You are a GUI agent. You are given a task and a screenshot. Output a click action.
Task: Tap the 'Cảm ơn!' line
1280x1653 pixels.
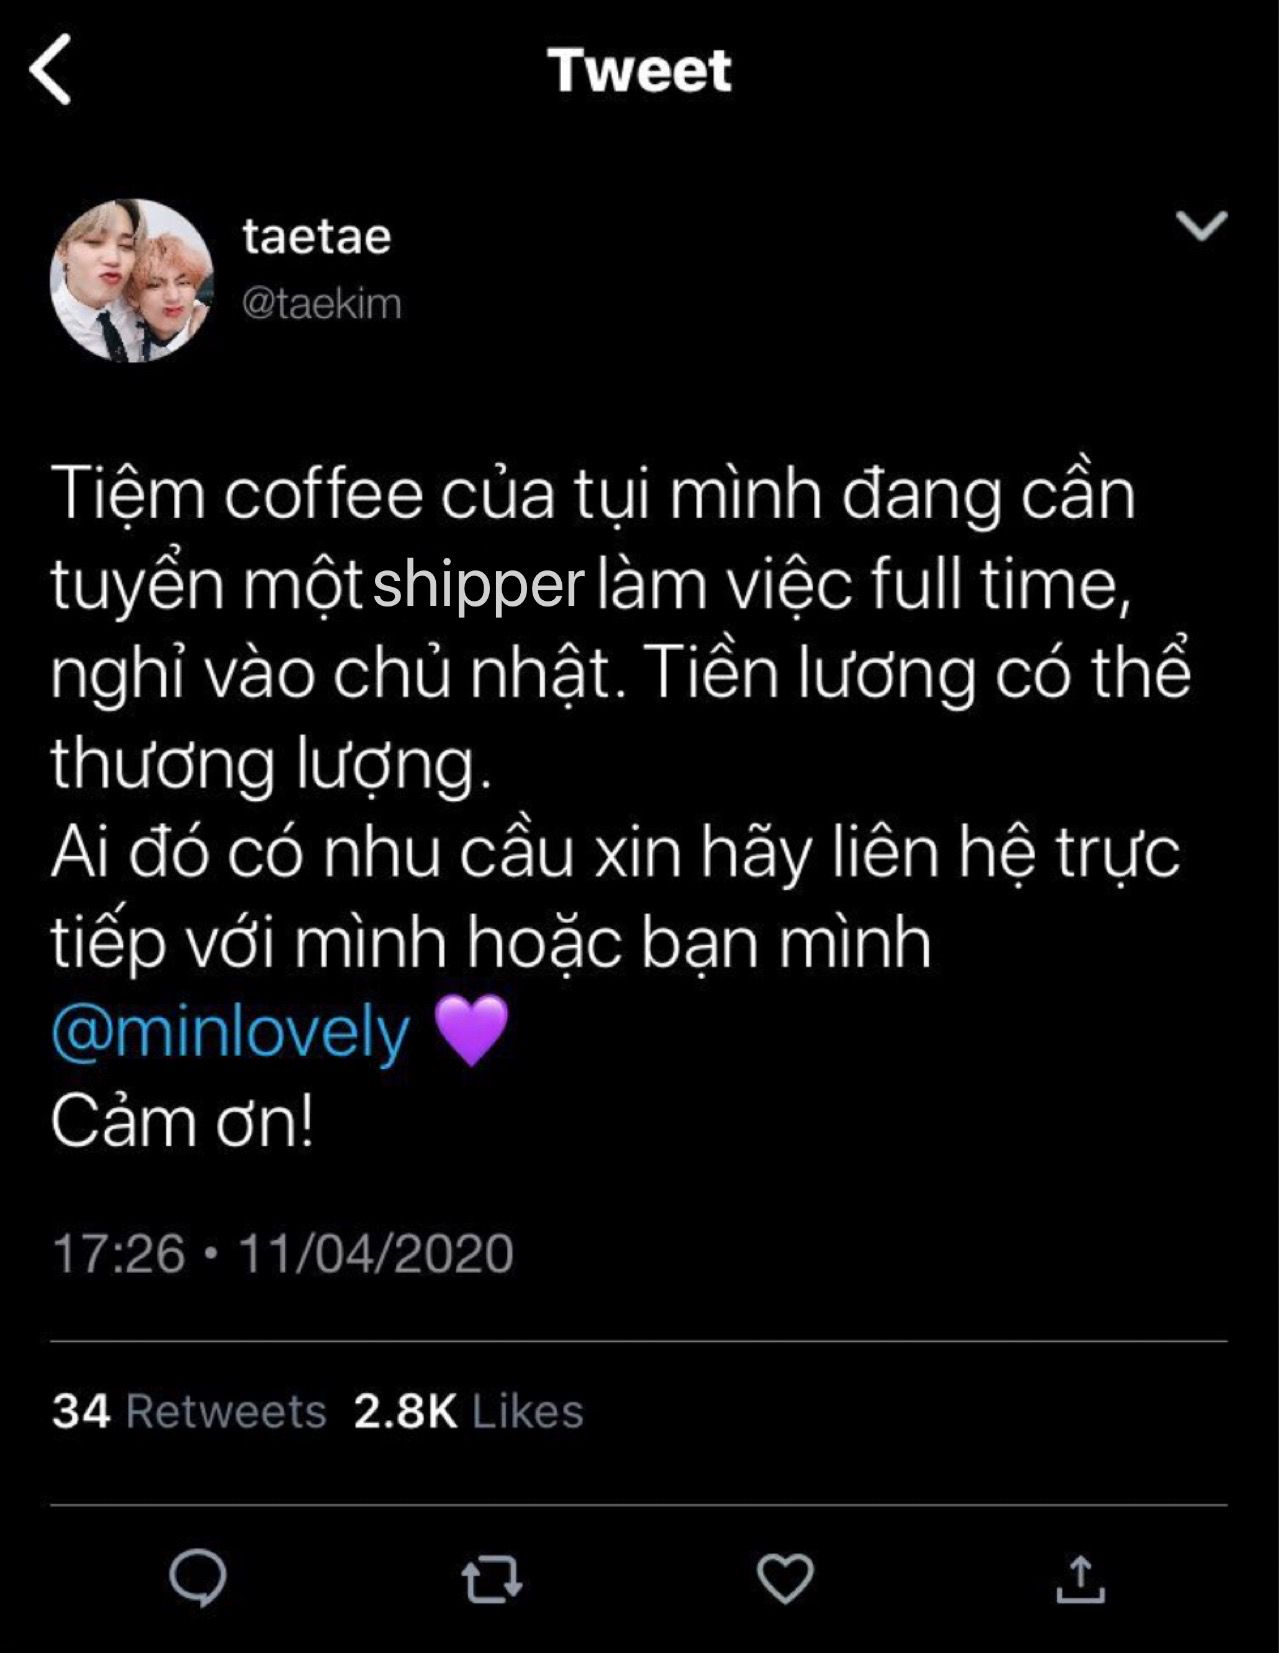[x=182, y=1122]
